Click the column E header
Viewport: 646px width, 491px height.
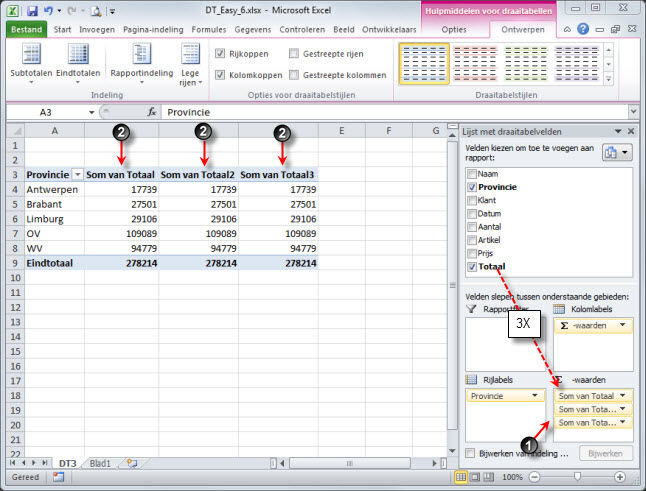[x=342, y=131]
